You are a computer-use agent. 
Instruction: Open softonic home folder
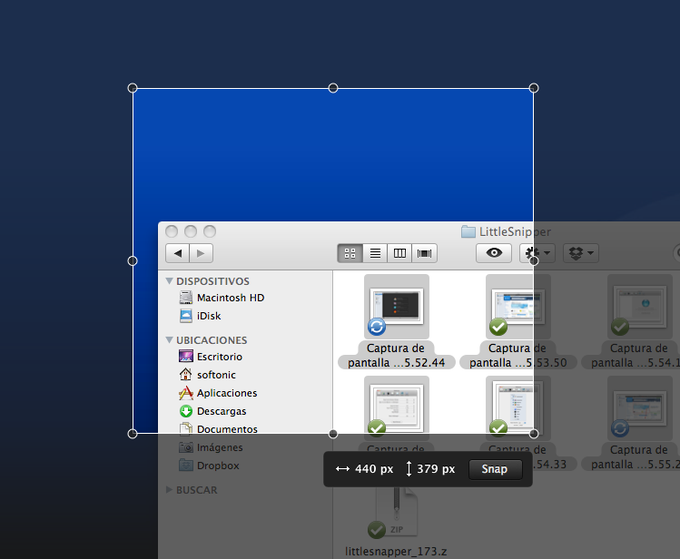pos(207,375)
